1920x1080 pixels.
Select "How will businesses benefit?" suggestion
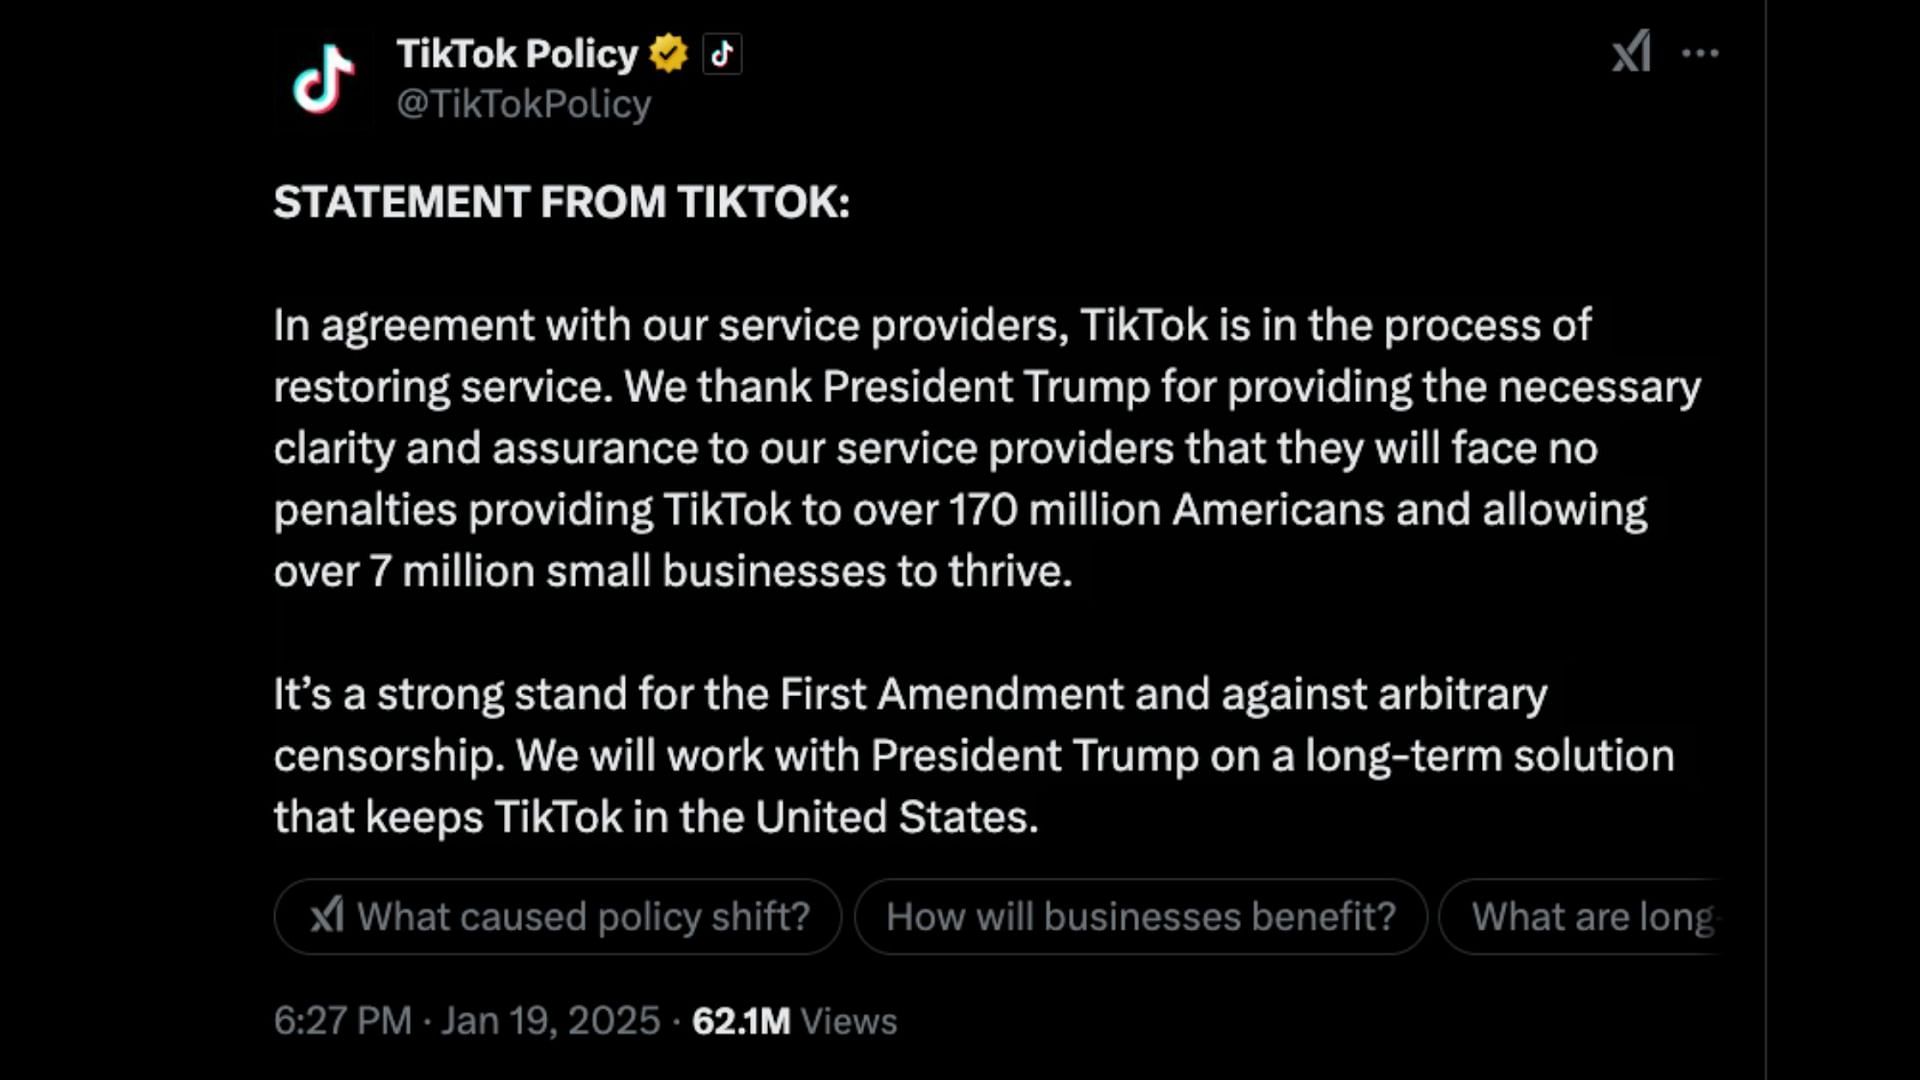[1141, 916]
